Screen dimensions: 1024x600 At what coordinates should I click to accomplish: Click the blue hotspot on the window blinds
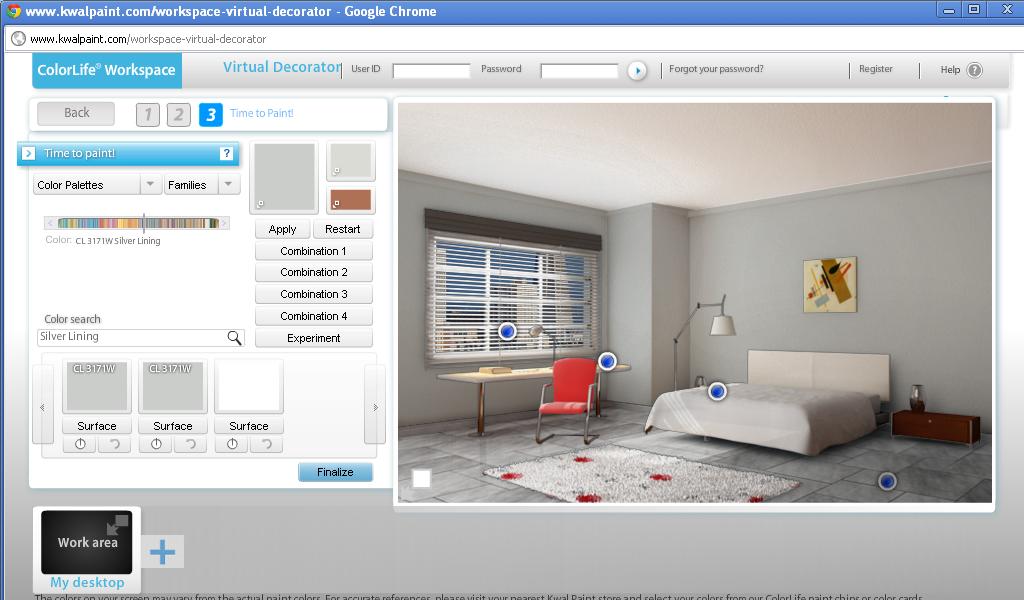[507, 332]
